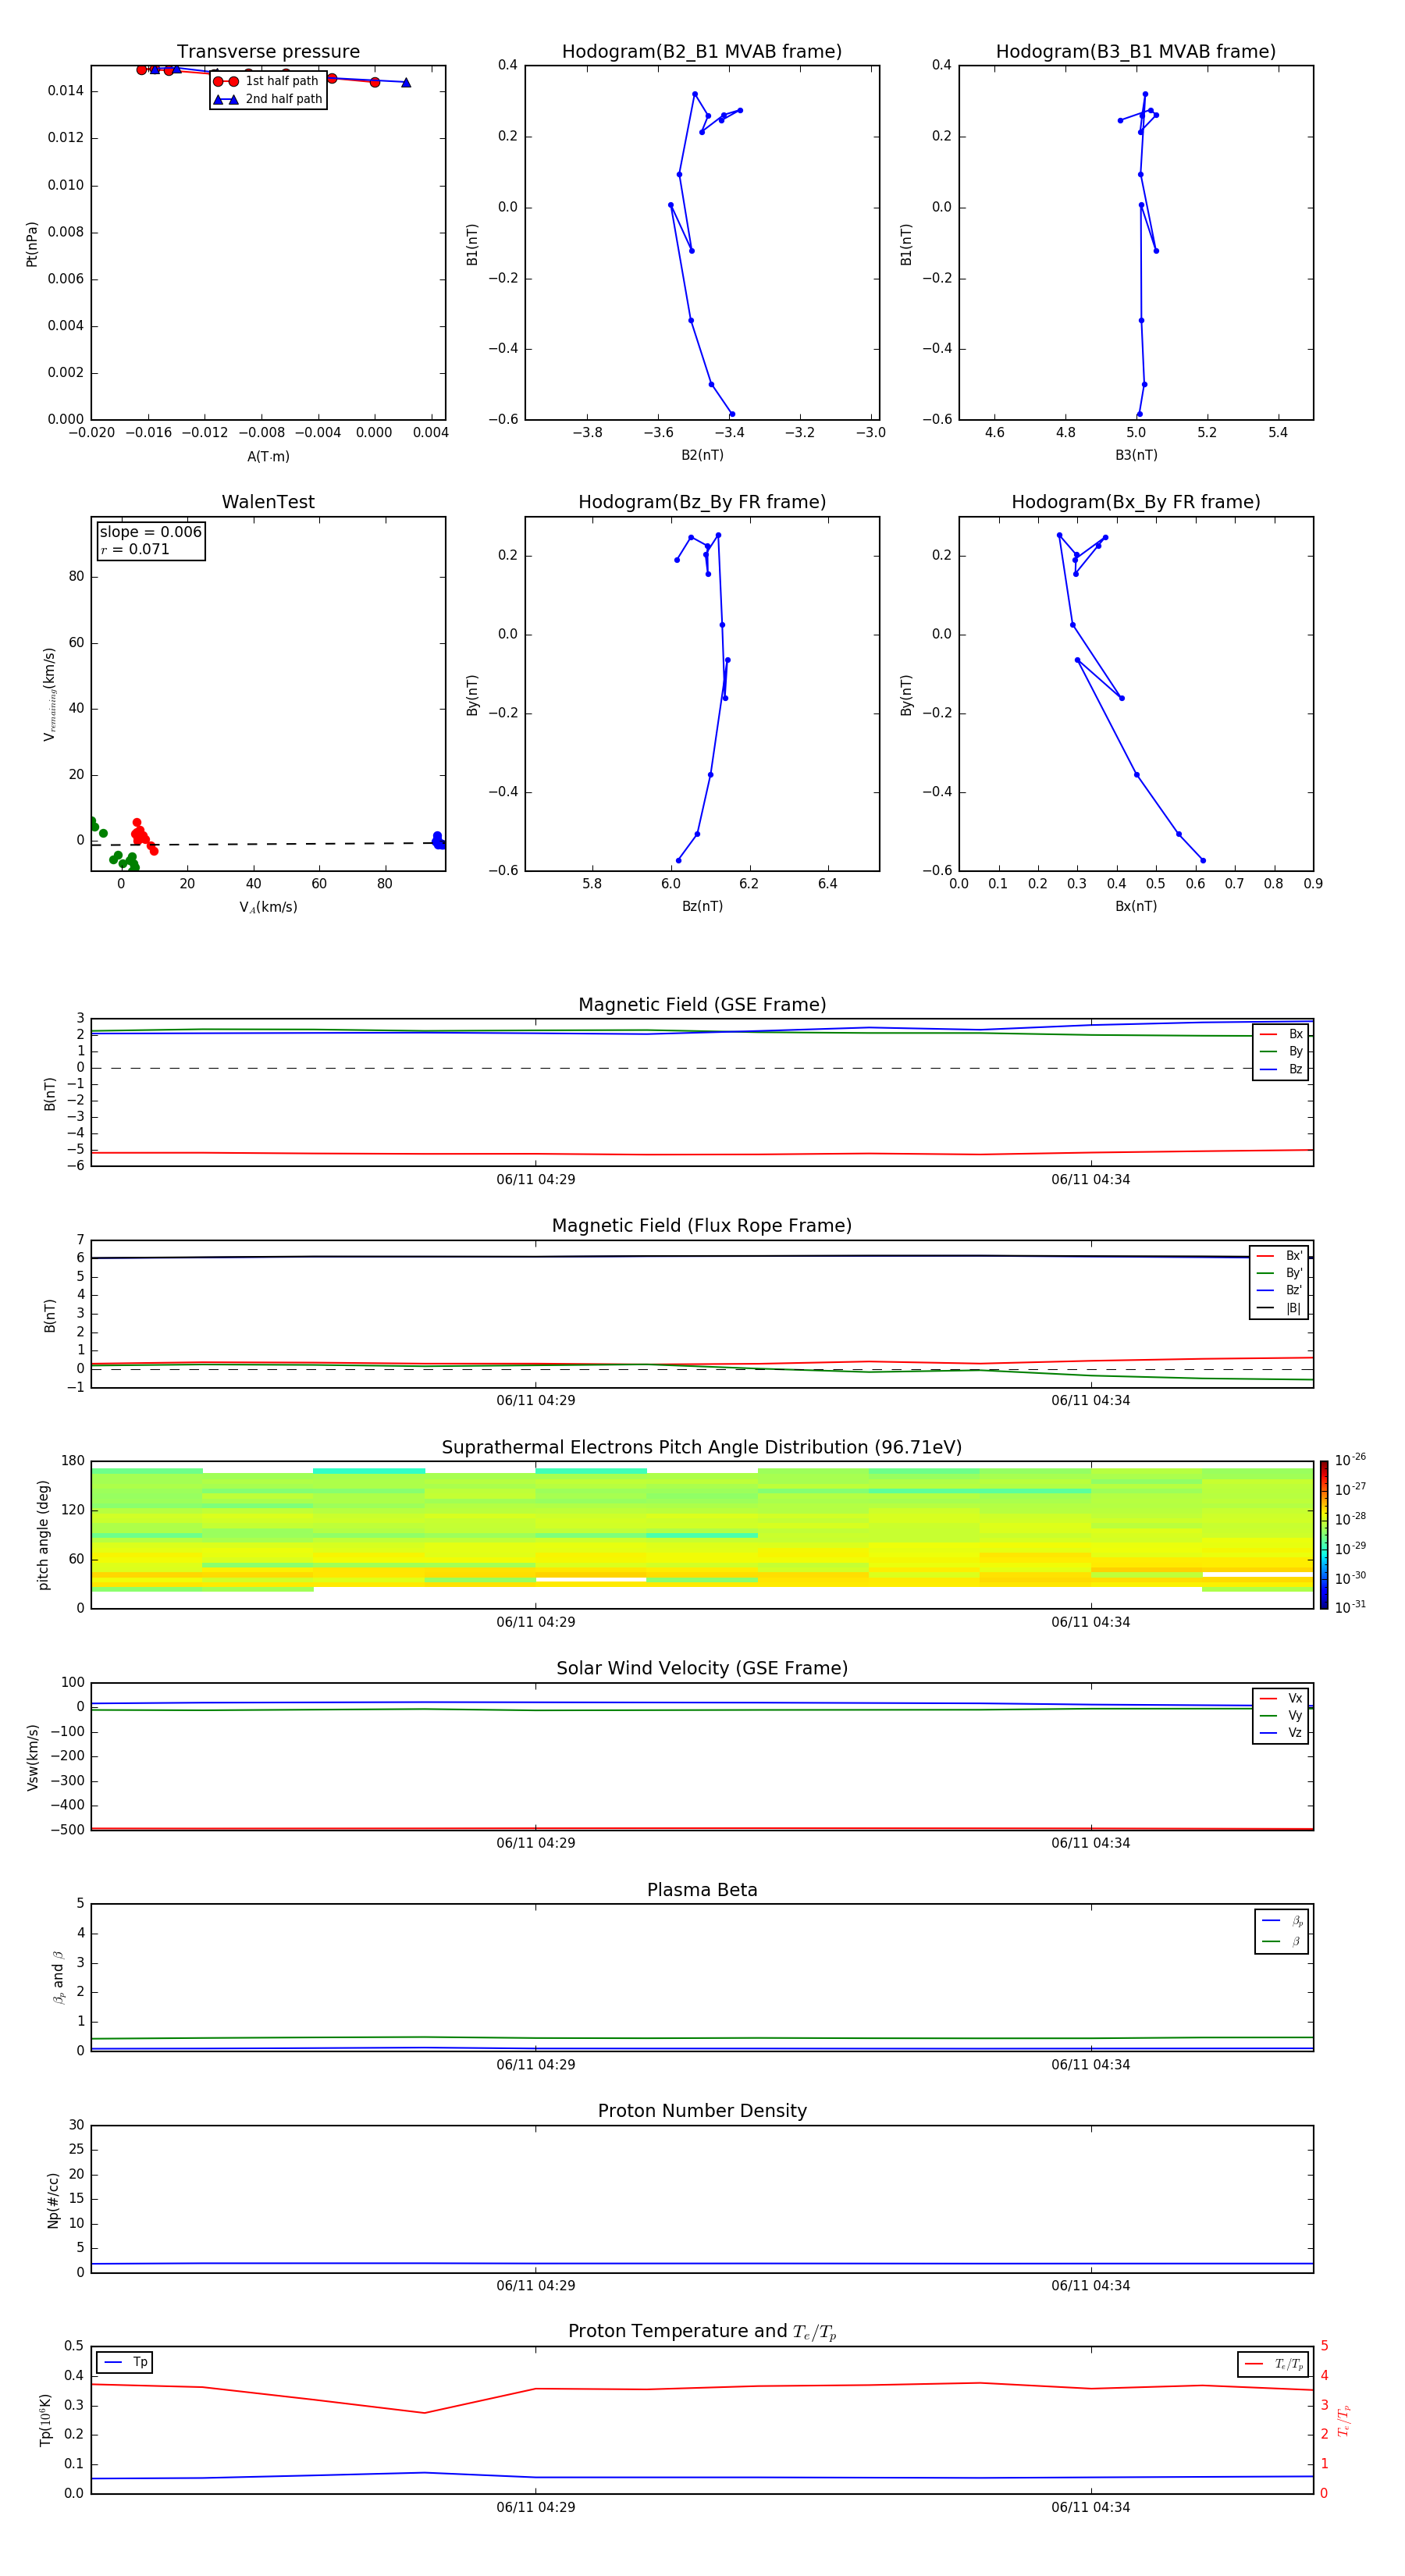Click the Suprathermal Electrons Pitch Angle title
This screenshot has height=2576, width=1405.
pos(702,1447)
